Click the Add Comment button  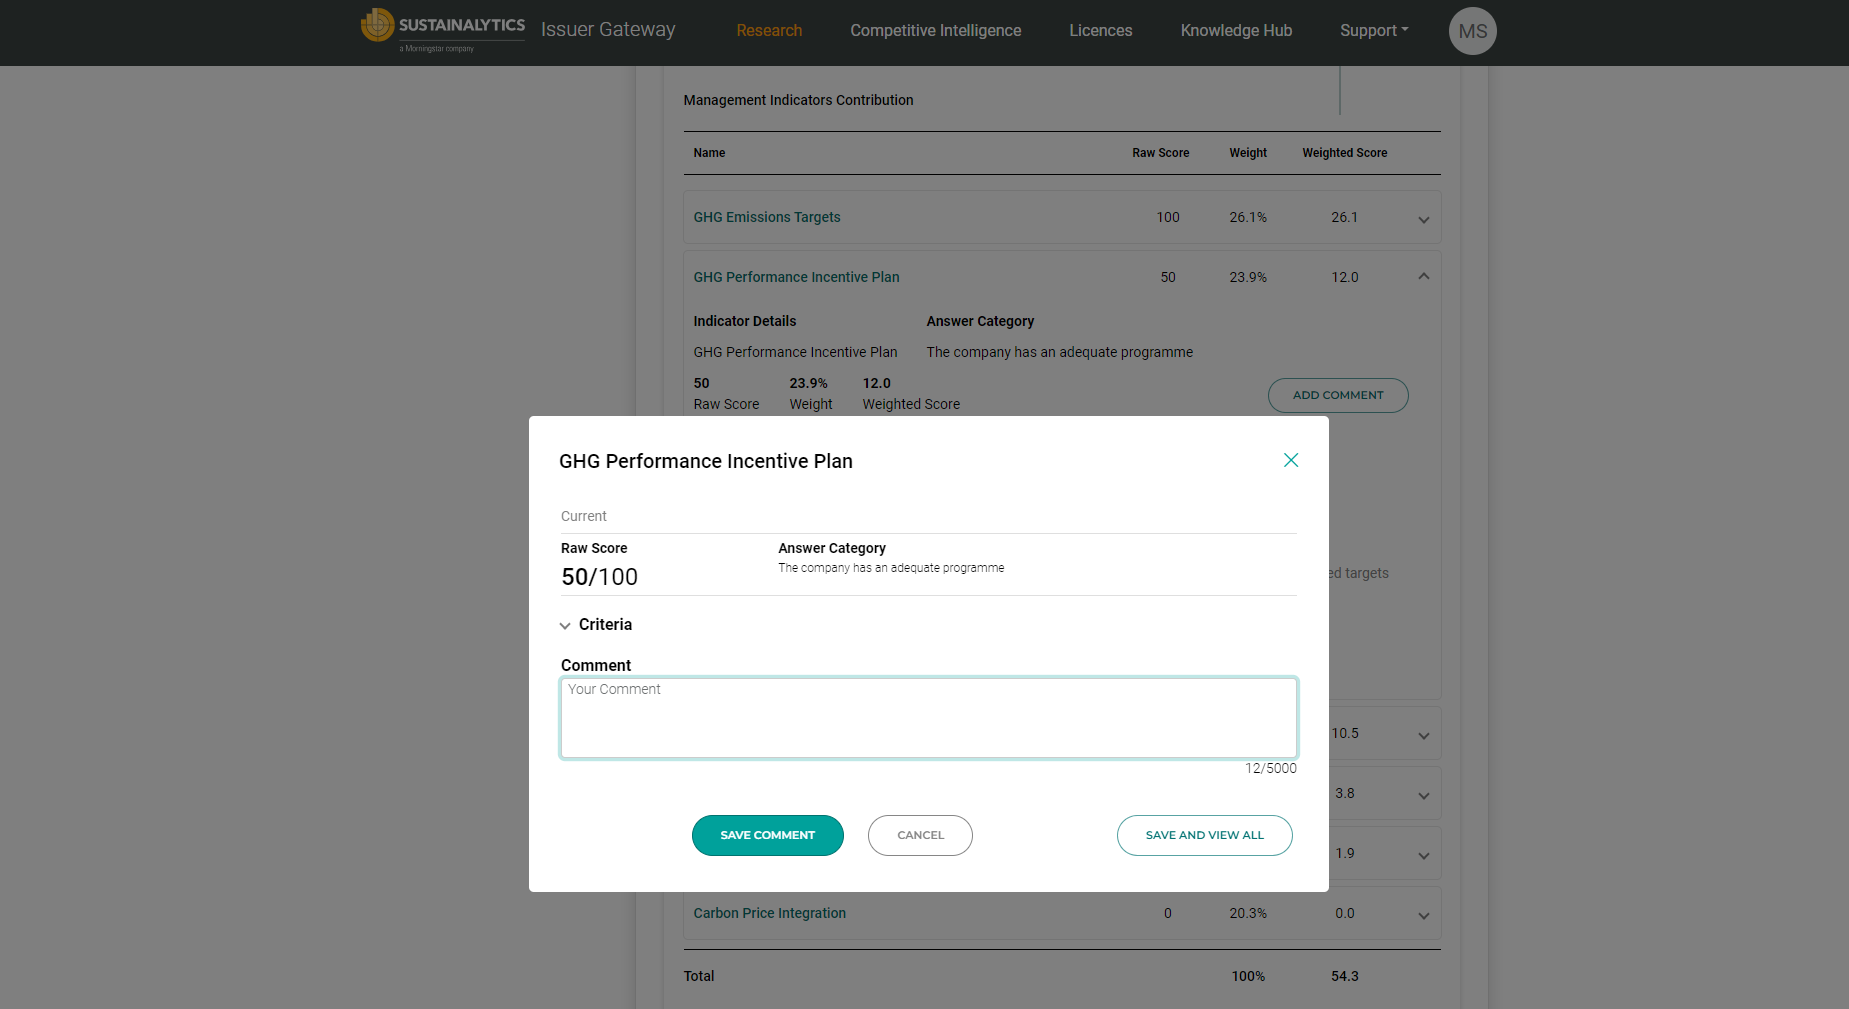(1337, 395)
